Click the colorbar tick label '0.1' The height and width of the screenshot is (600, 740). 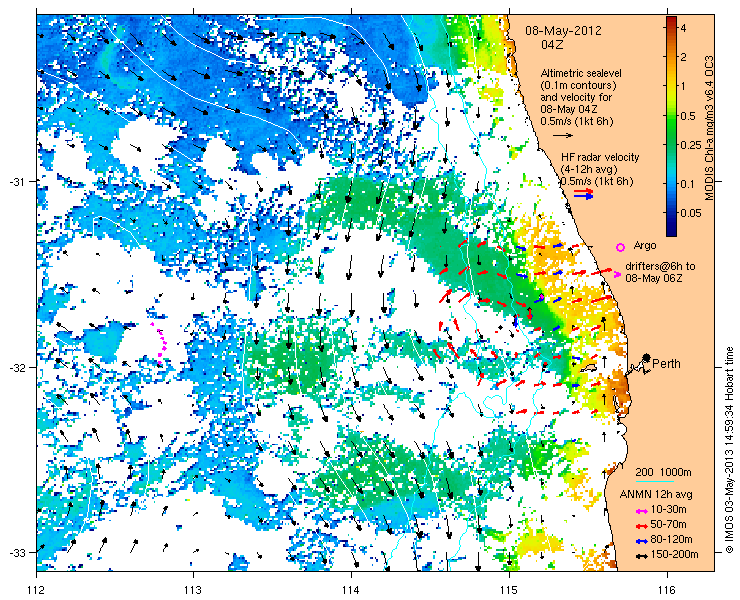688,184
